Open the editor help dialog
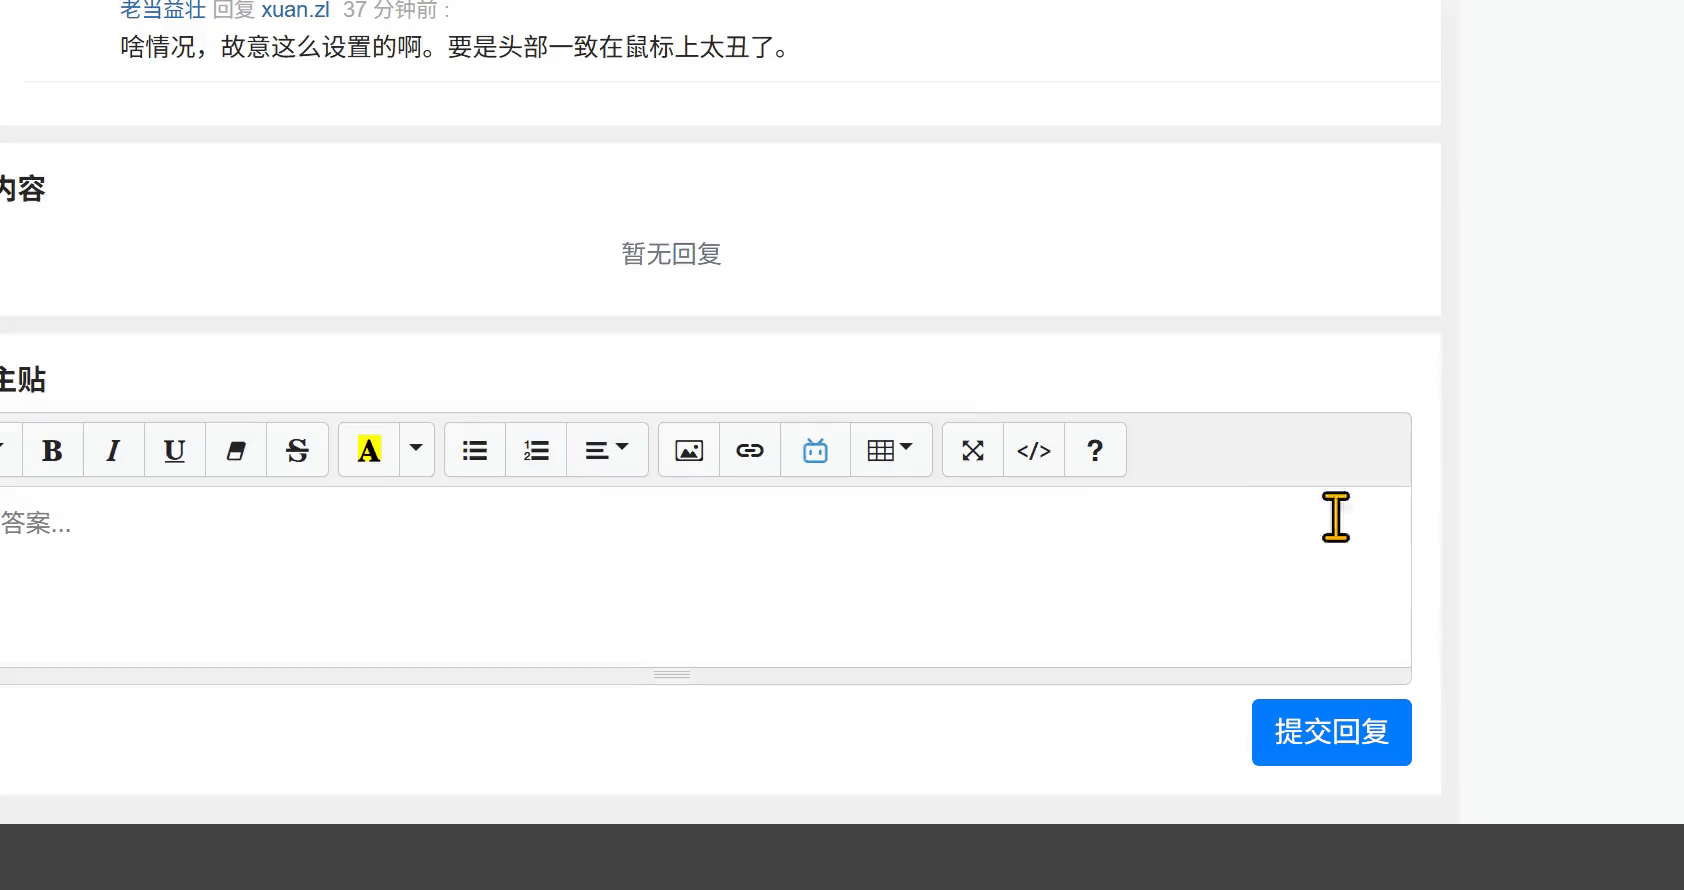This screenshot has width=1684, height=890. 1095,451
